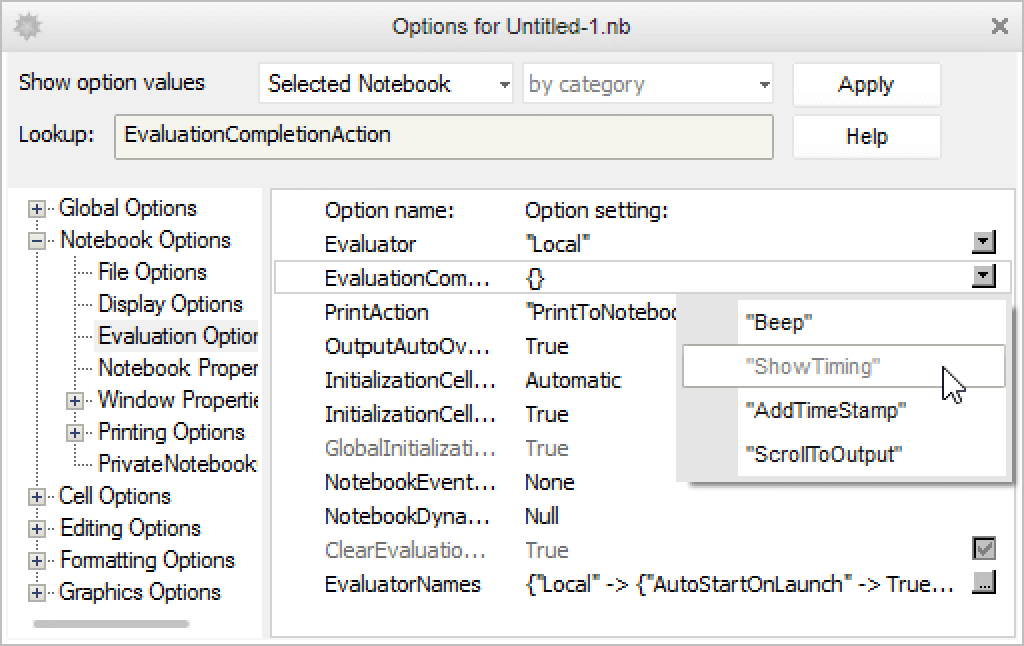
Task: Click the Apply button
Action: point(866,85)
